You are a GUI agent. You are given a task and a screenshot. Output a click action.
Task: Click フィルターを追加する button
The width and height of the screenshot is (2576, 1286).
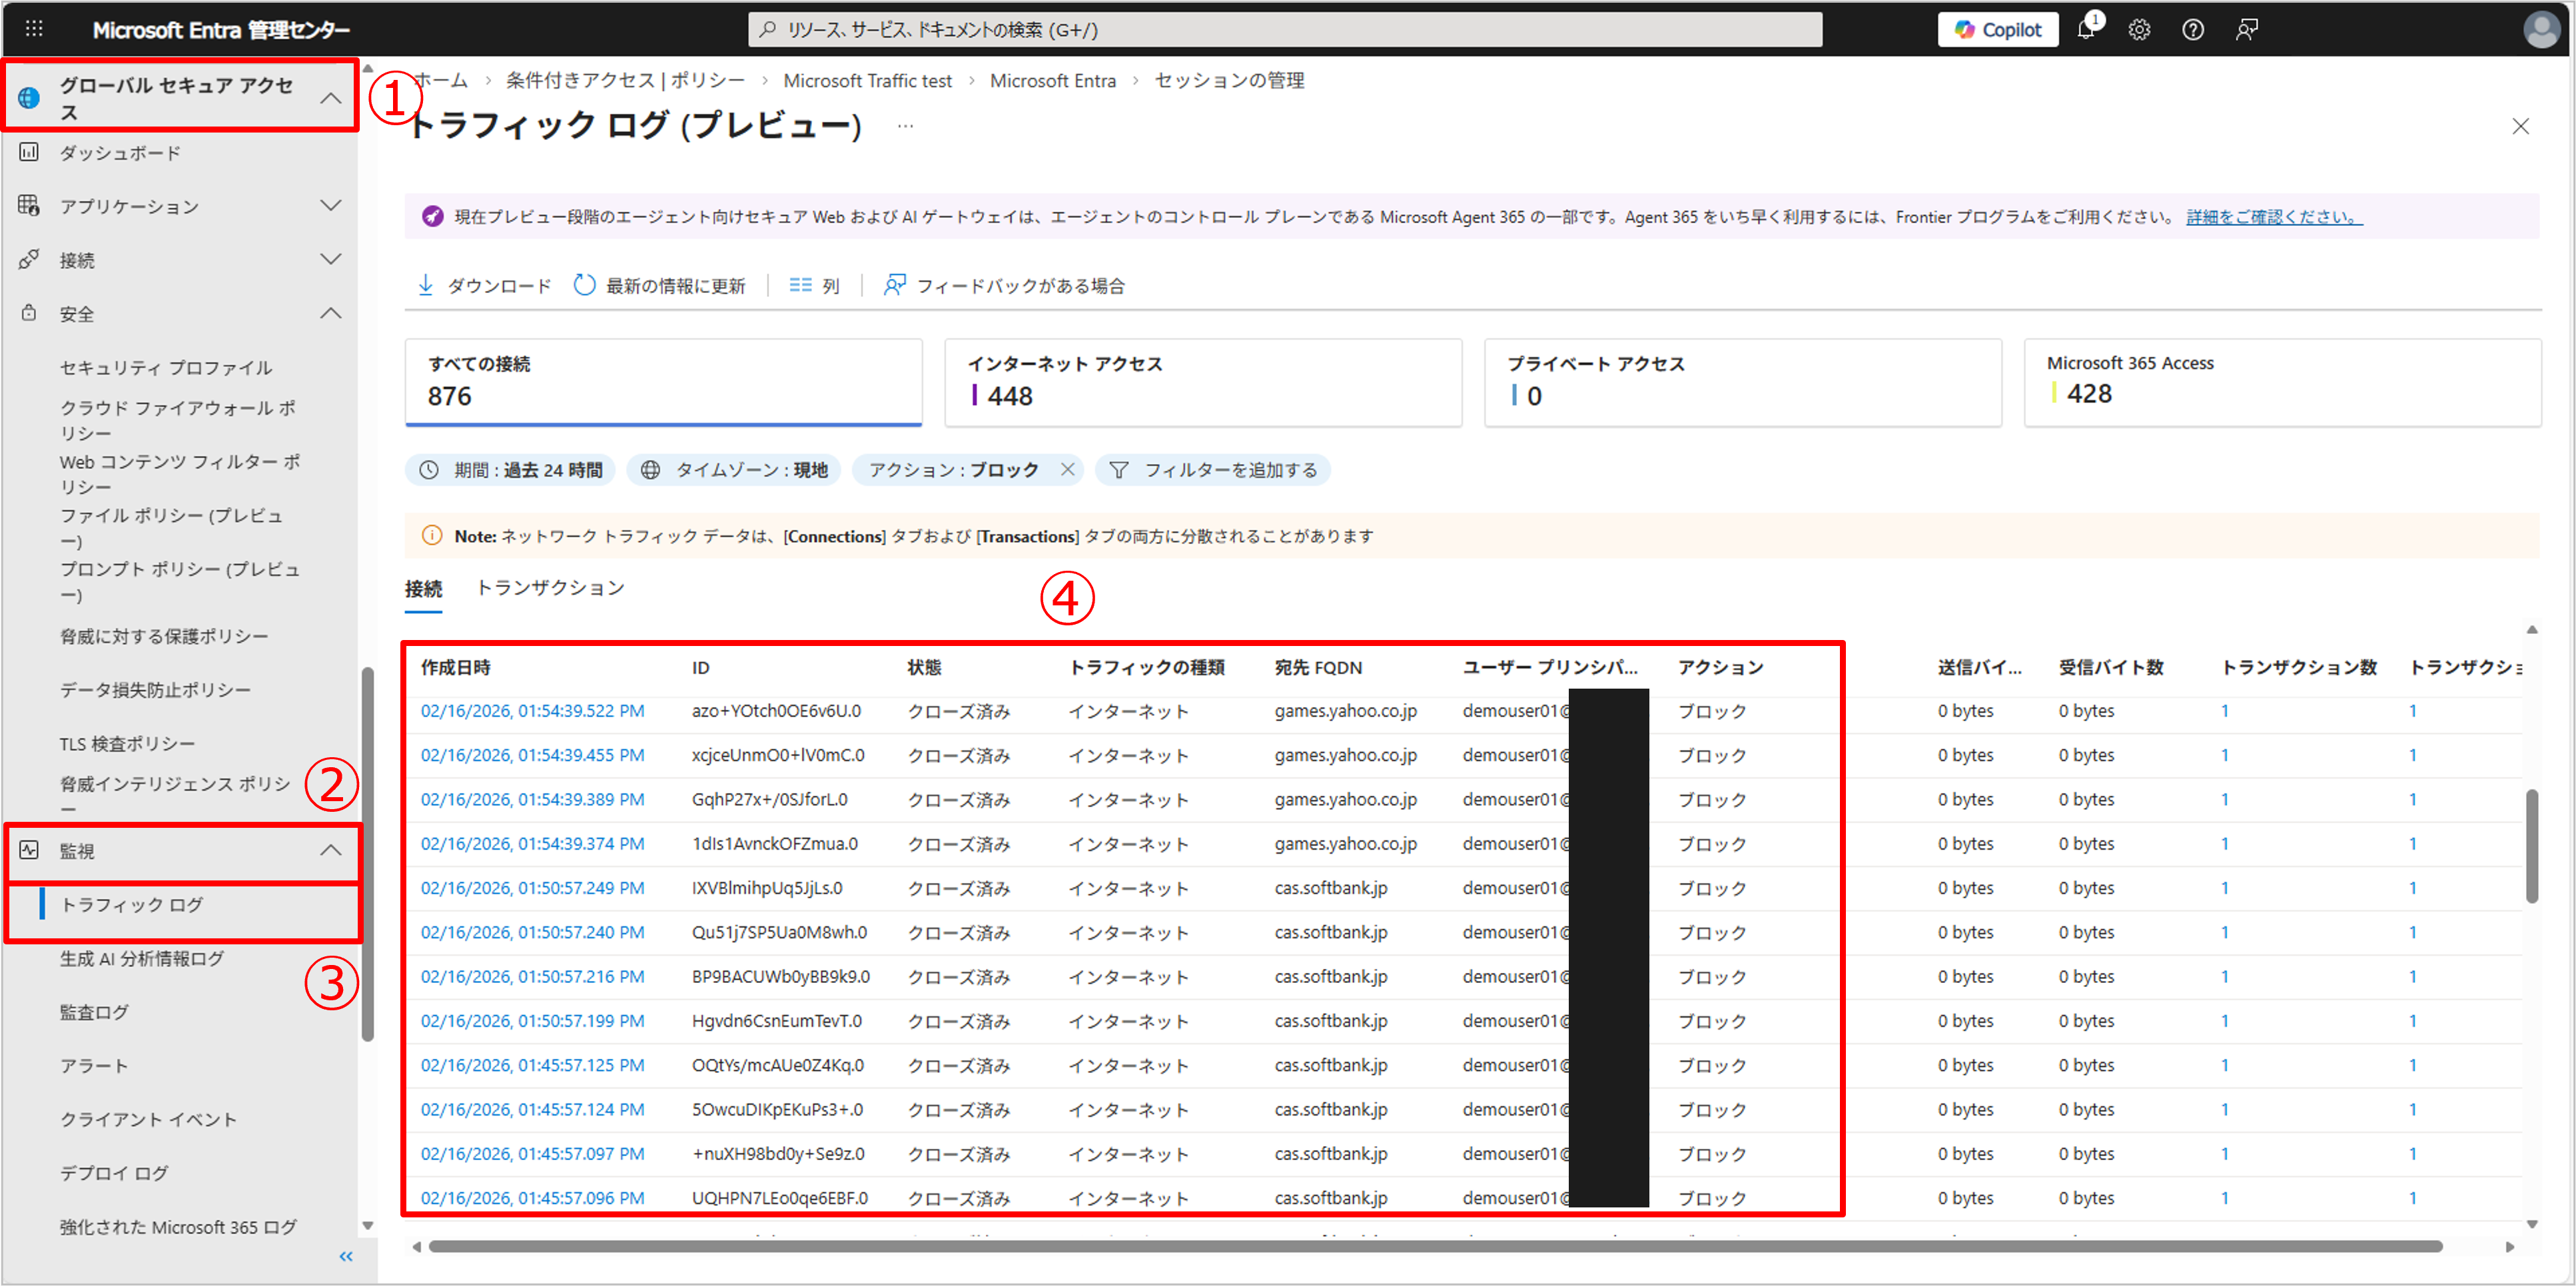(1213, 470)
